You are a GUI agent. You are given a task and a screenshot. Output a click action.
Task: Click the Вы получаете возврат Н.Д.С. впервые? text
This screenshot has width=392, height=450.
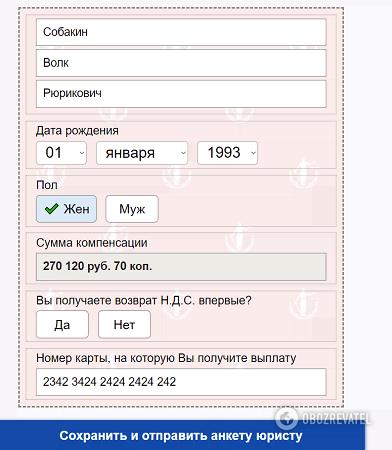(x=144, y=300)
